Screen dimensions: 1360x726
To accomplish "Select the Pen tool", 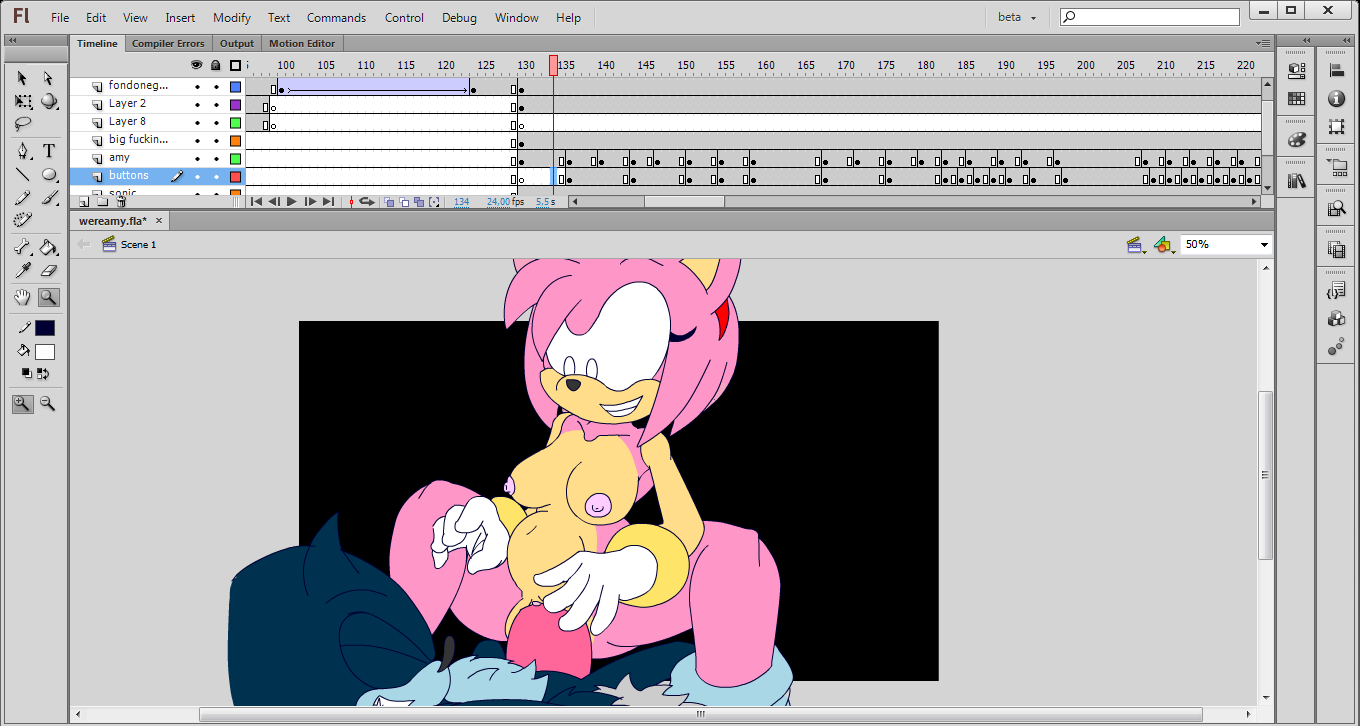I will tap(22, 151).
